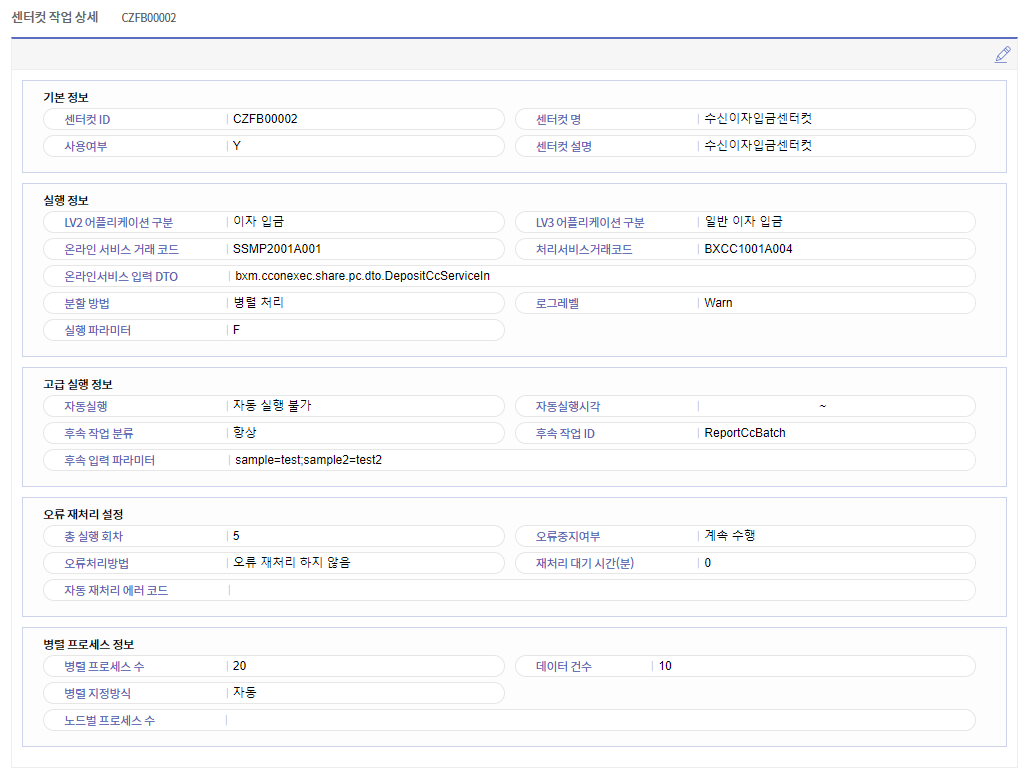This screenshot has height=775, width=1025.
Task: Click the 로그레벨 label
Action: [557, 303]
